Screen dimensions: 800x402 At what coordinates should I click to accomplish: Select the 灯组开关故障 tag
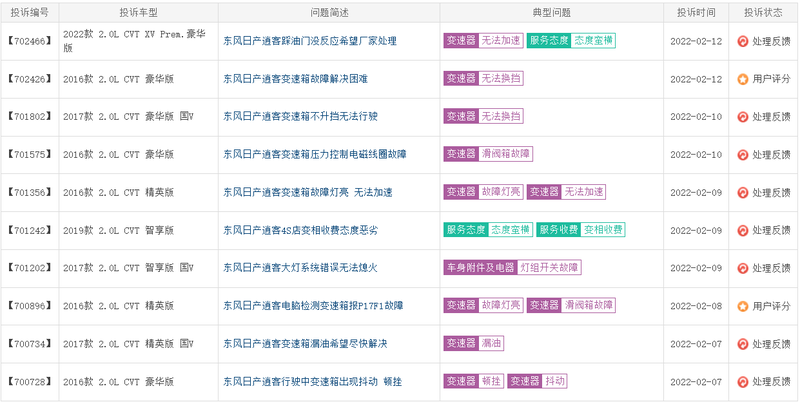(x=549, y=268)
